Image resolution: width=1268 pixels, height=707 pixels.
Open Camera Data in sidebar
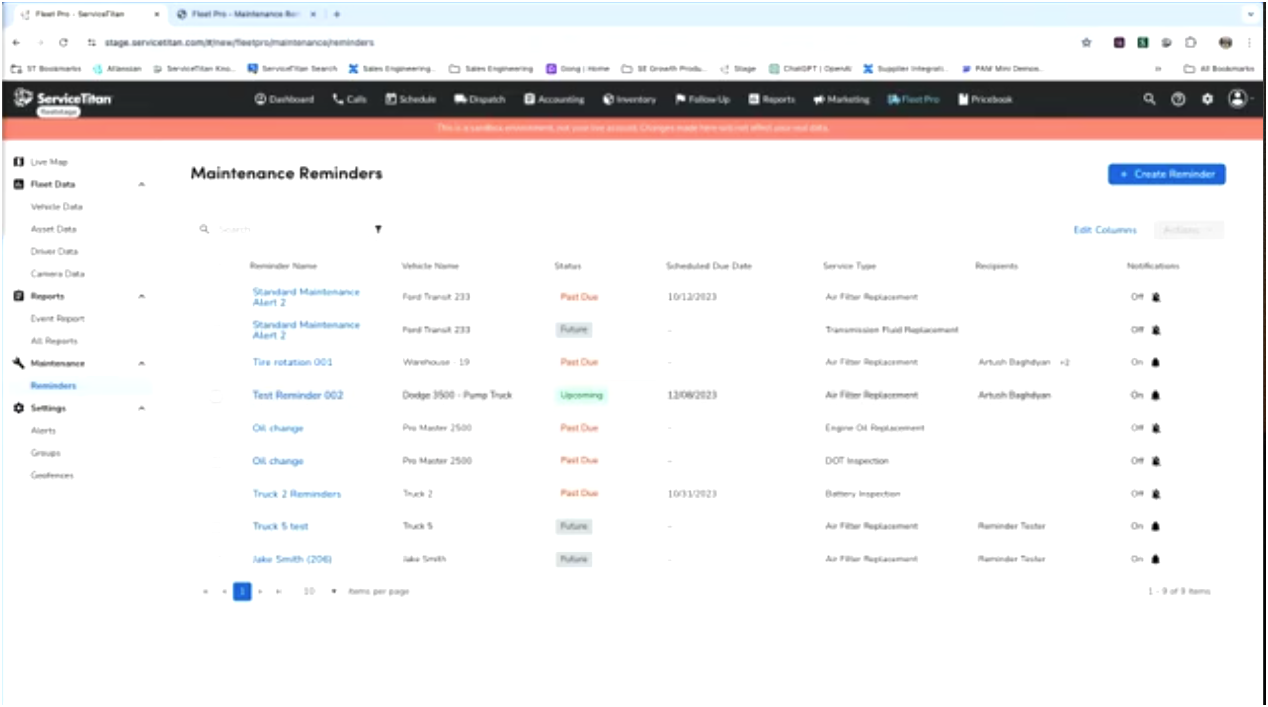click(x=58, y=274)
